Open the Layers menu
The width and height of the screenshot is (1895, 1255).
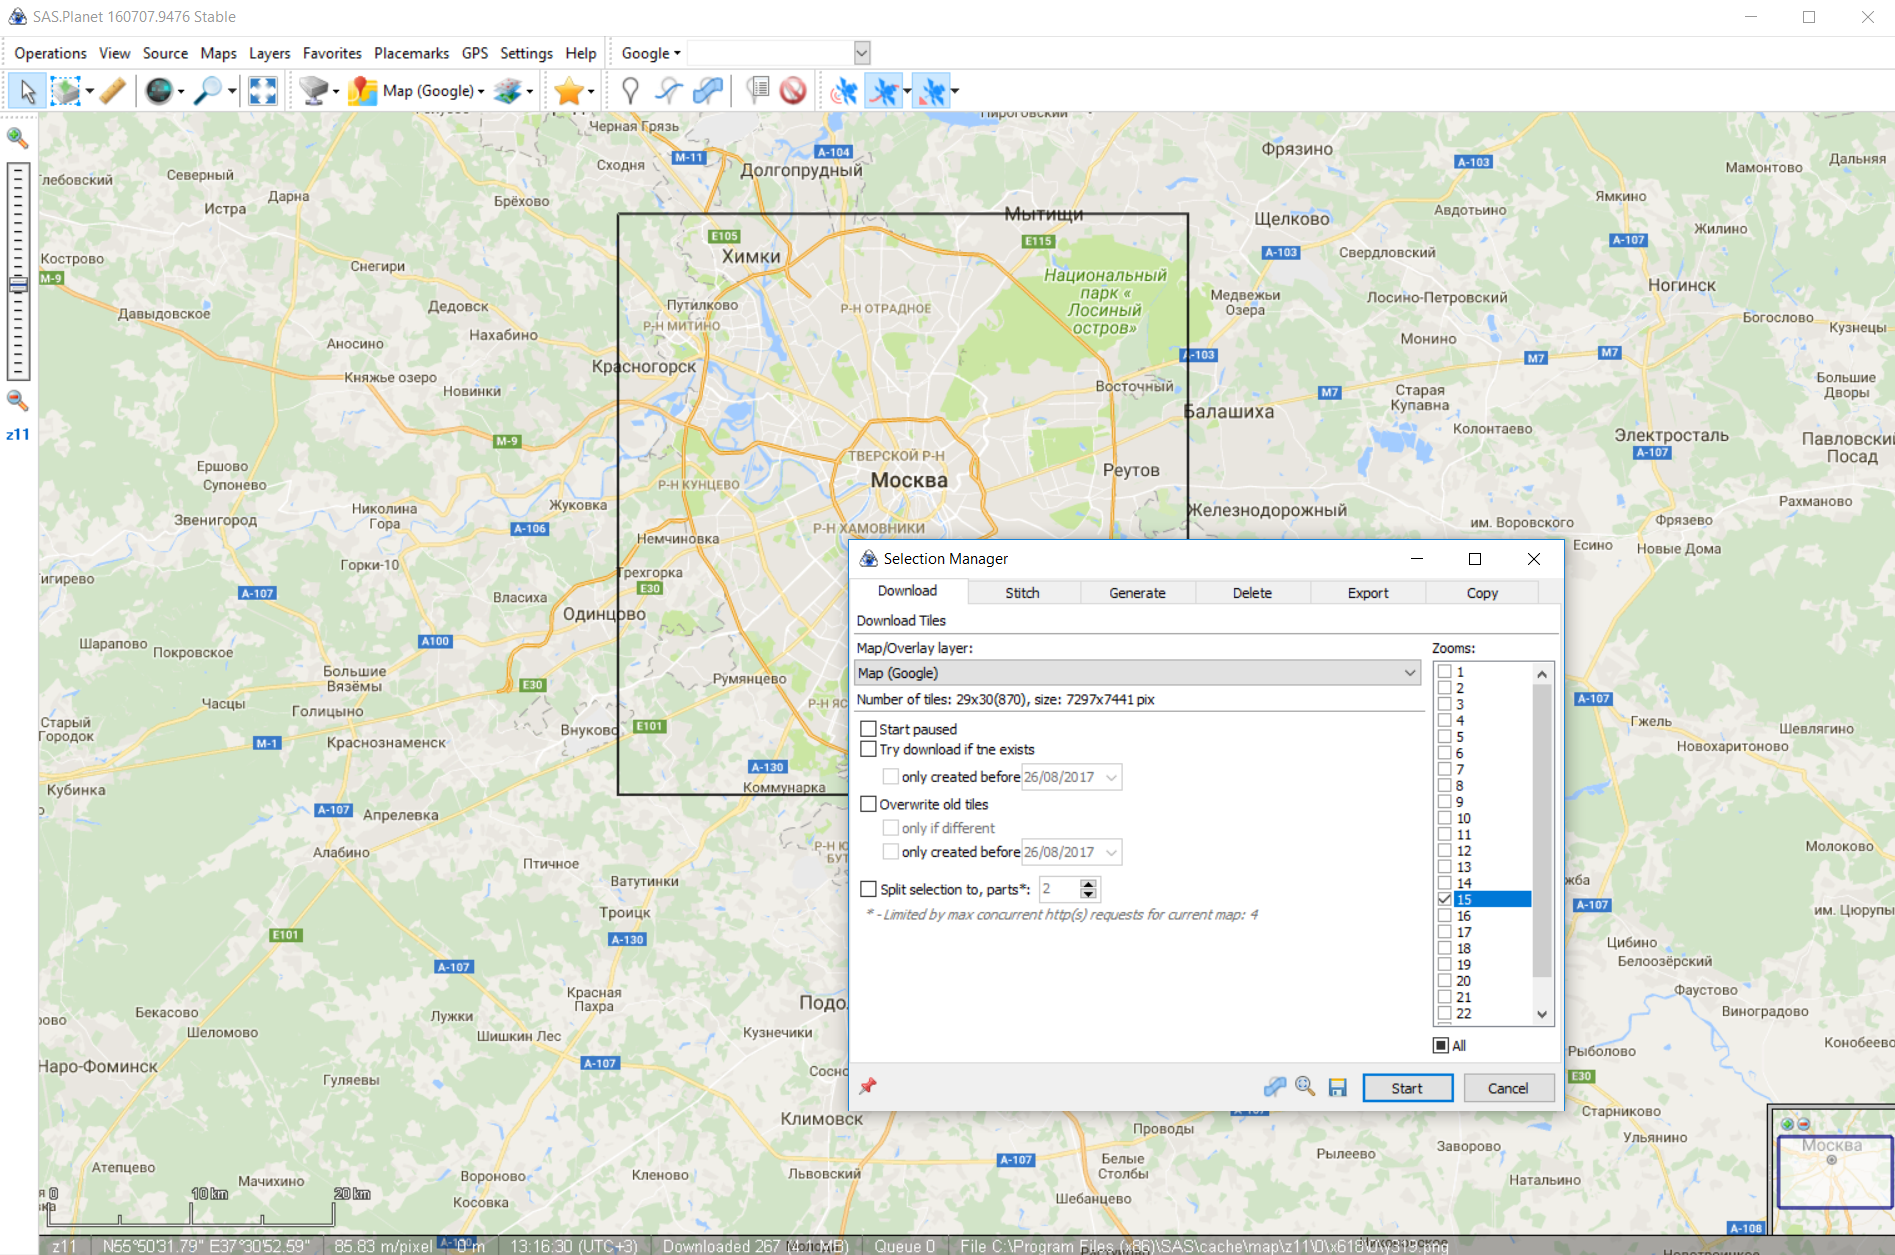[269, 53]
